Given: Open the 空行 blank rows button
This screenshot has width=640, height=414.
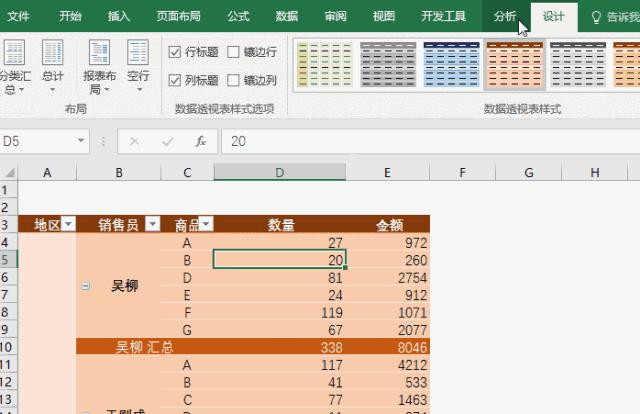Looking at the screenshot, I should [x=138, y=67].
